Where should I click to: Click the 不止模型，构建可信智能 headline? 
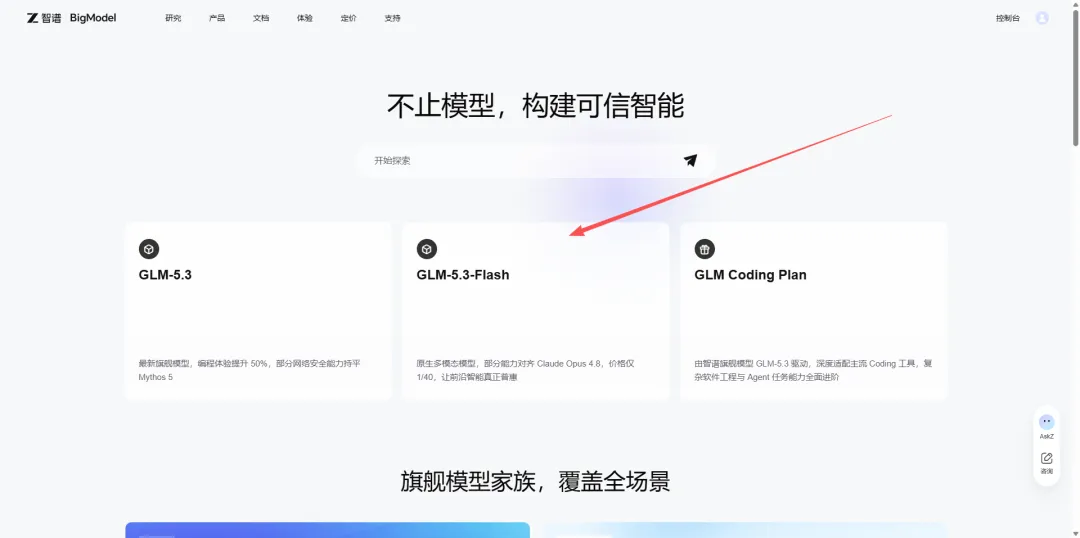point(535,106)
